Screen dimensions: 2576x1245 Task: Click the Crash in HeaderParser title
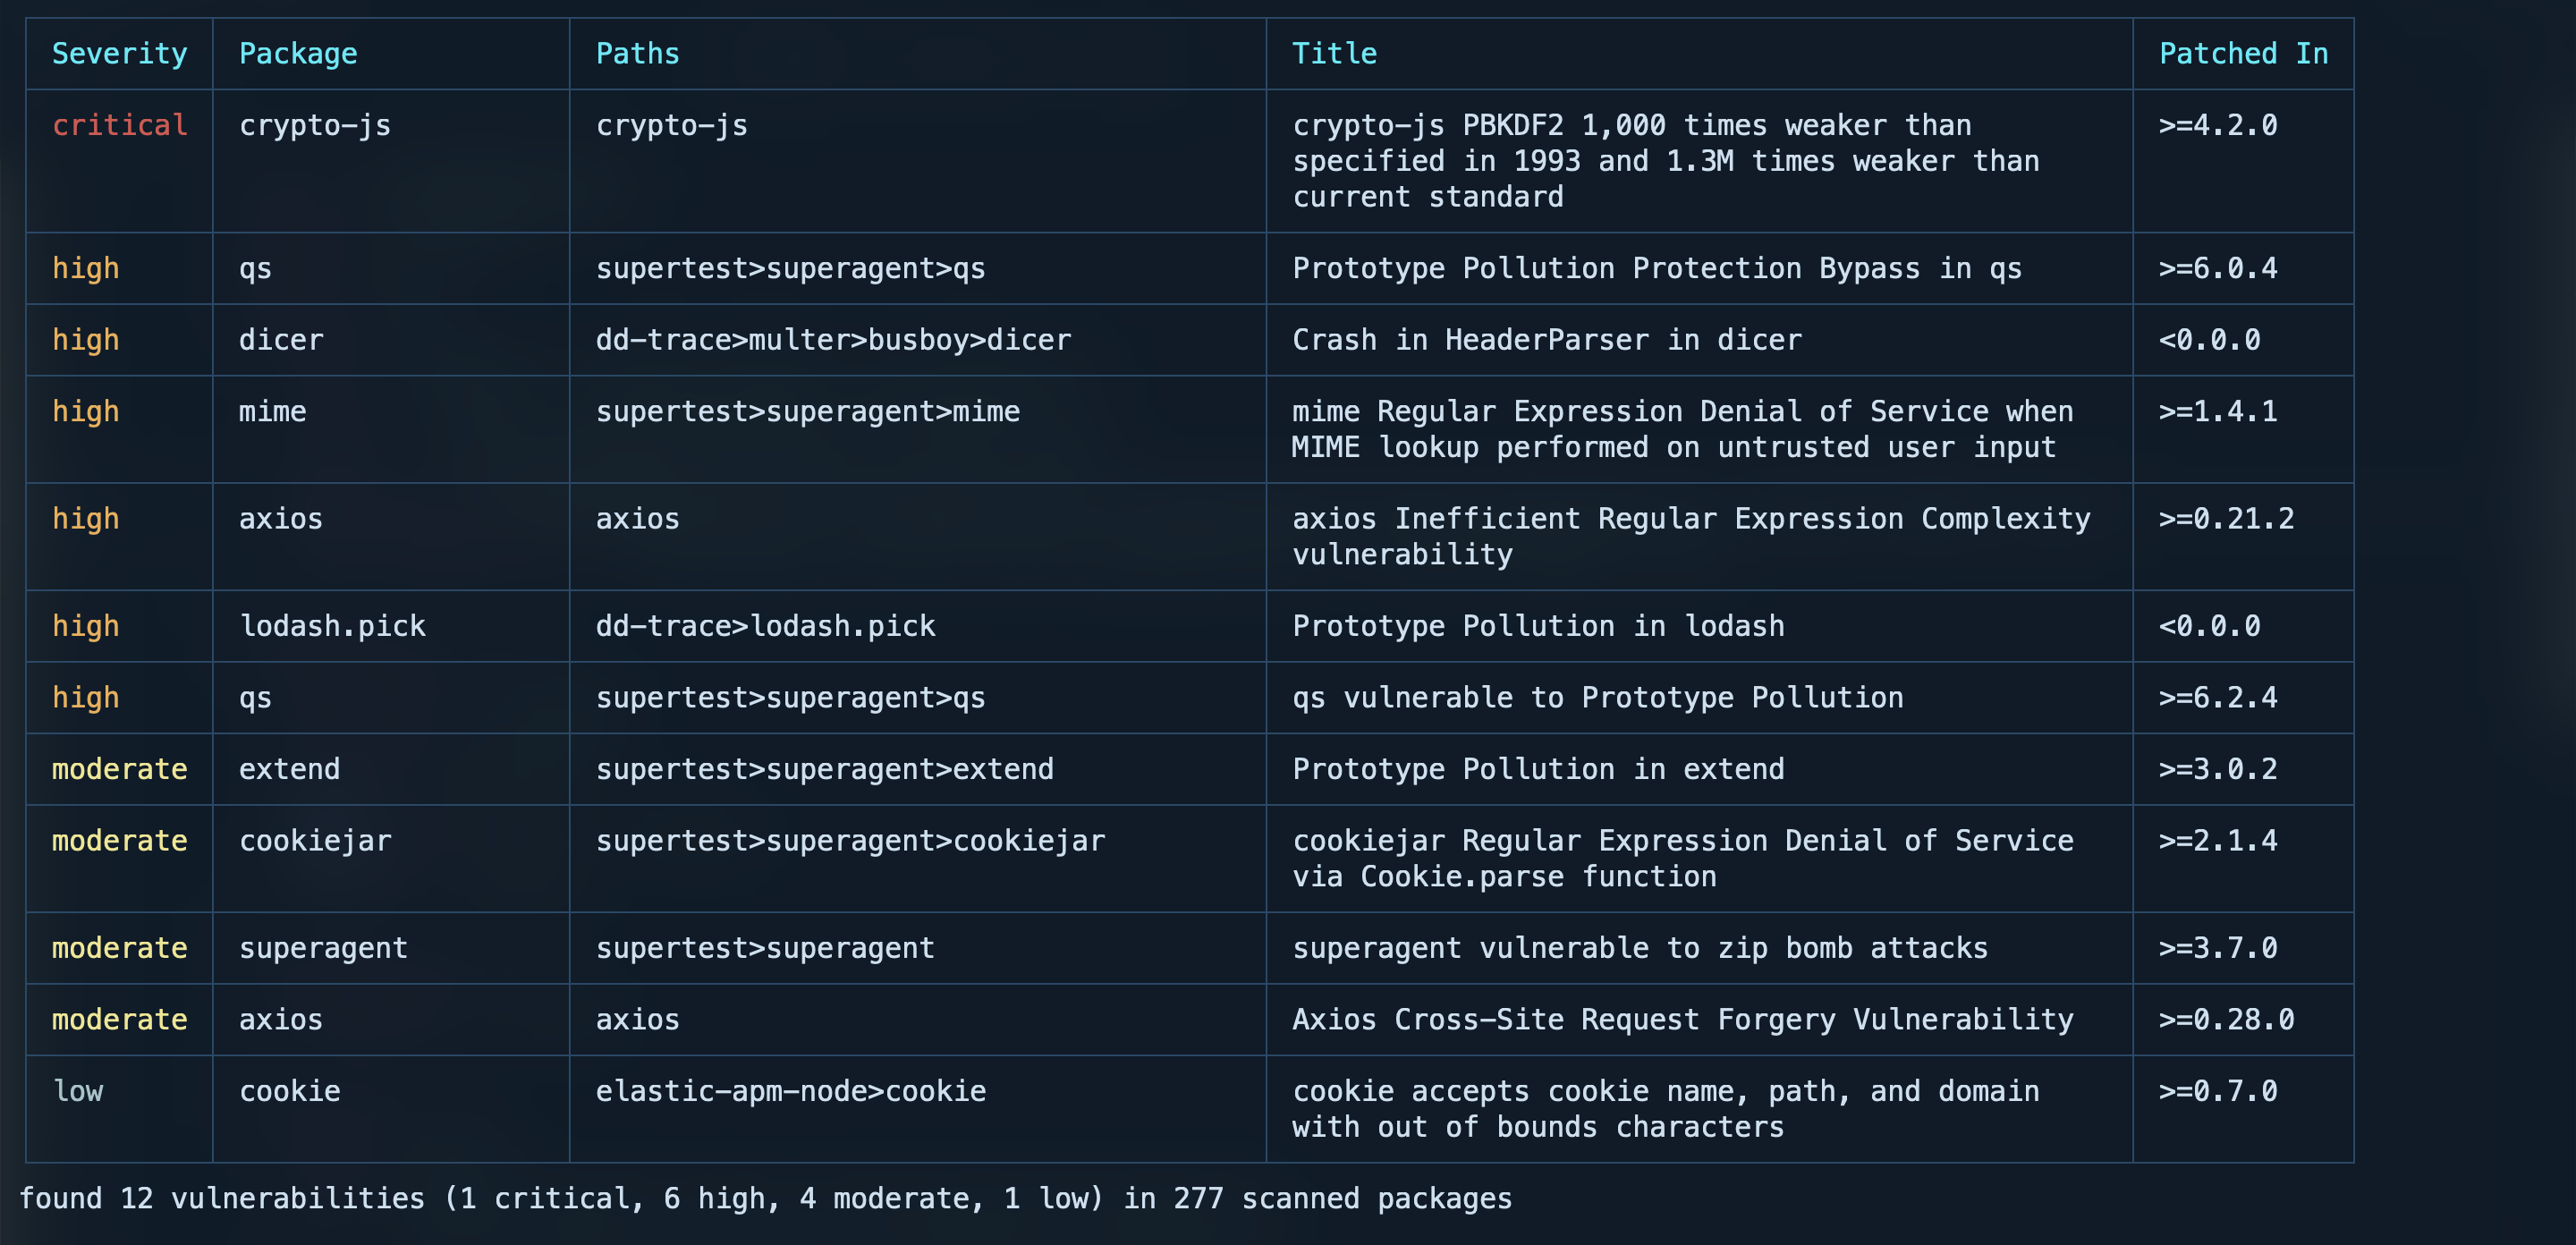1546,340
